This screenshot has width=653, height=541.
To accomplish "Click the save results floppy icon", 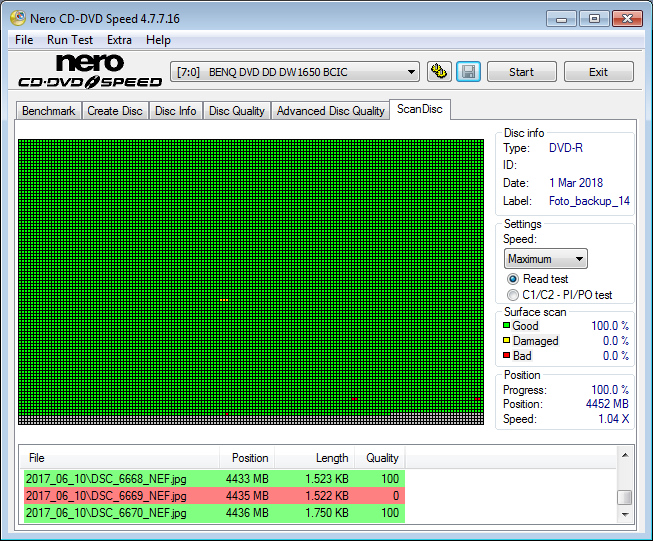I will (x=469, y=72).
